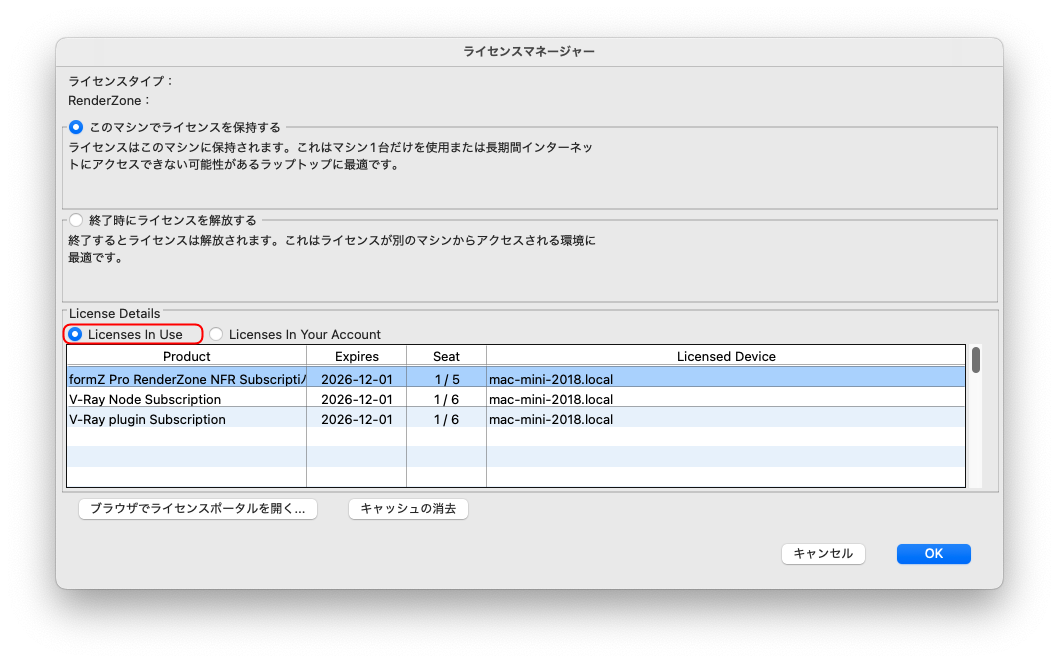Open ブラウザでライセンスポータルを開く button
This screenshot has width=1059, height=663.
click(198, 509)
